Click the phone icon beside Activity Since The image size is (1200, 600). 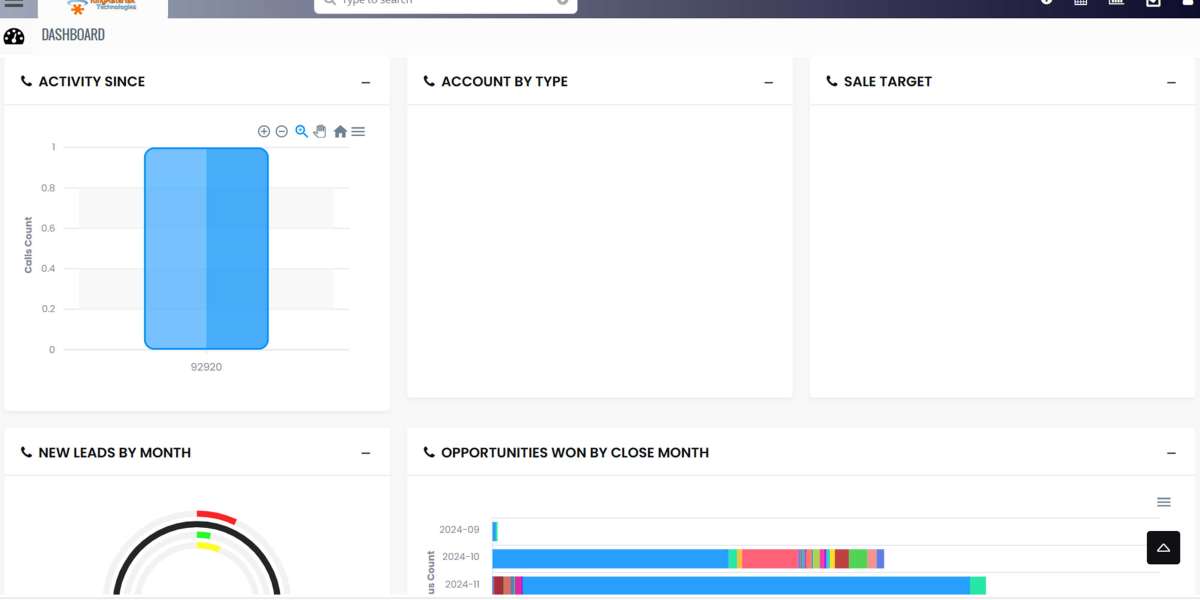click(26, 81)
